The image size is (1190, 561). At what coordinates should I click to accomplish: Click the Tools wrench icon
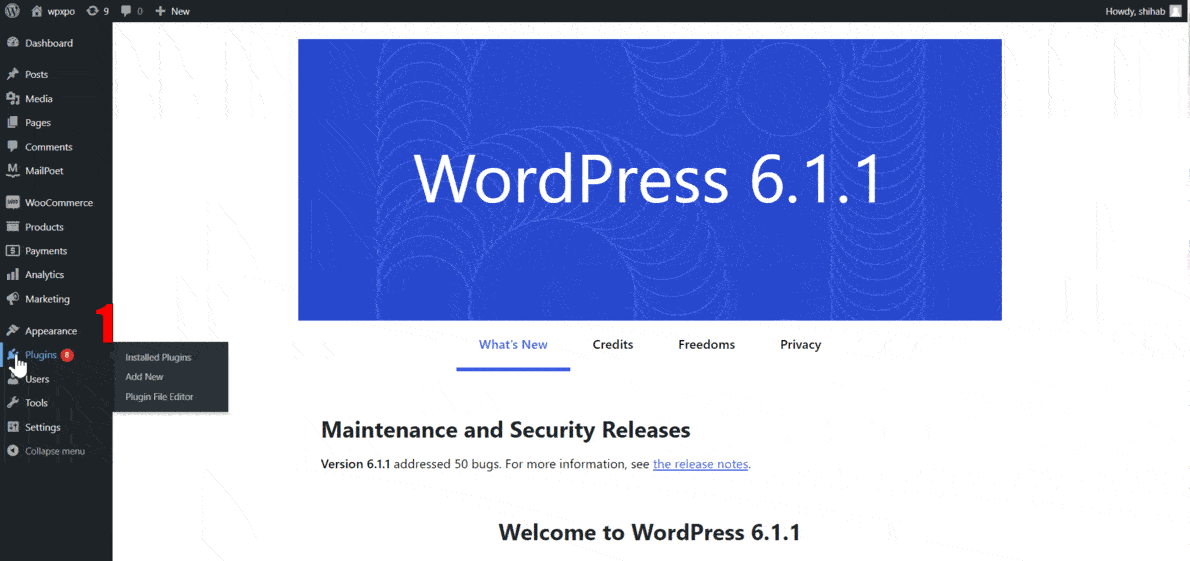pos(12,403)
